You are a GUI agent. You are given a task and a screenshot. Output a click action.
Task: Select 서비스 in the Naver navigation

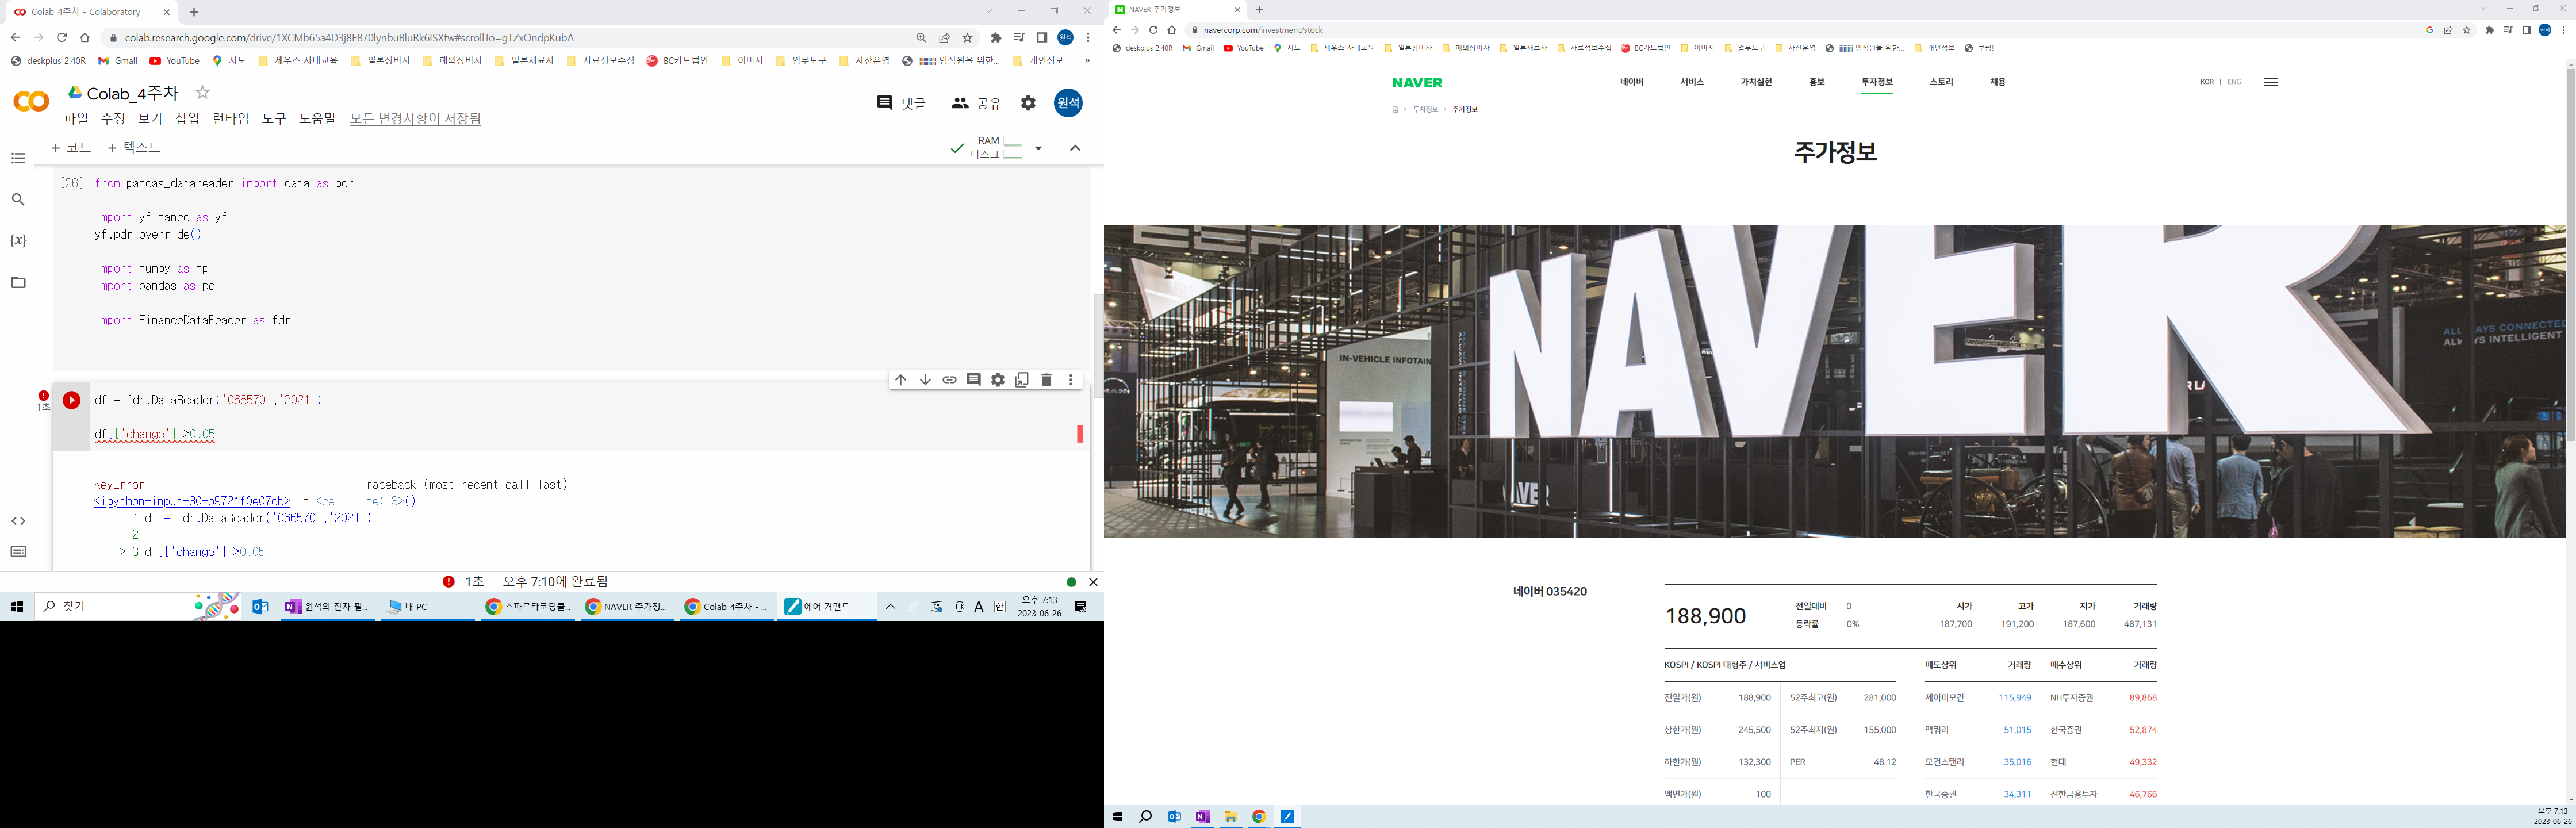[1692, 82]
